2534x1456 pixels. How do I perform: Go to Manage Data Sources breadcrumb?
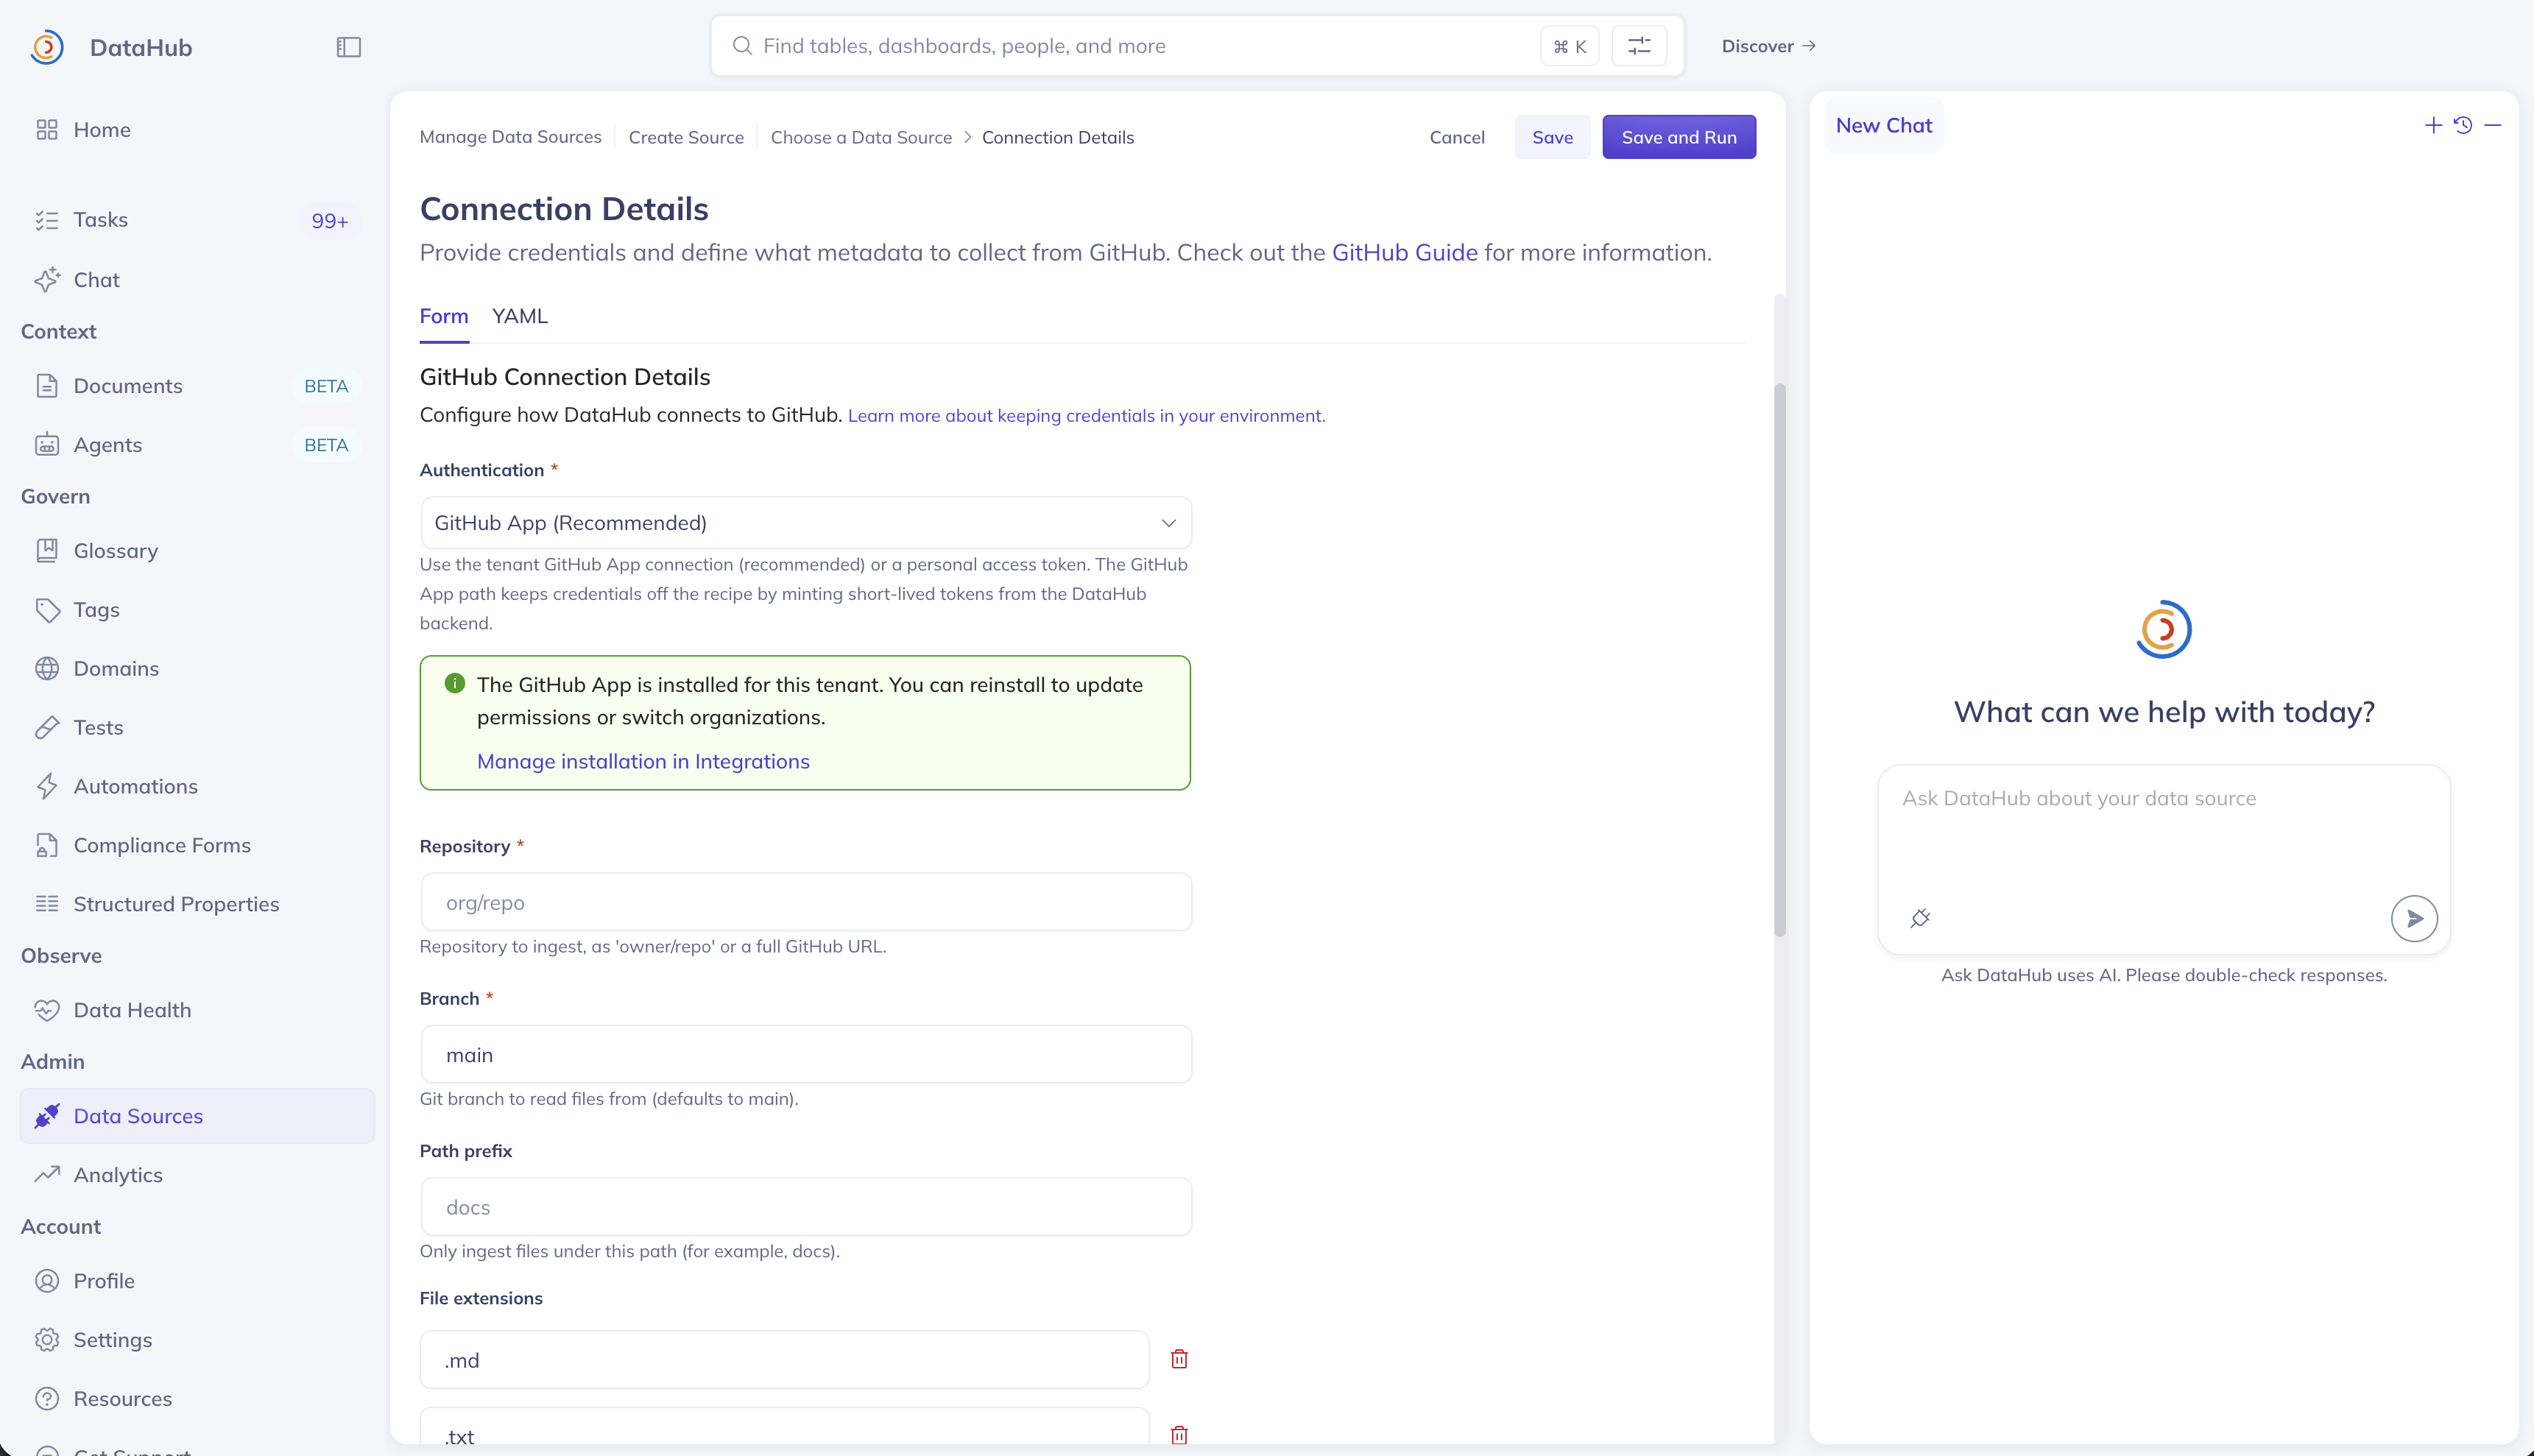[x=510, y=137]
